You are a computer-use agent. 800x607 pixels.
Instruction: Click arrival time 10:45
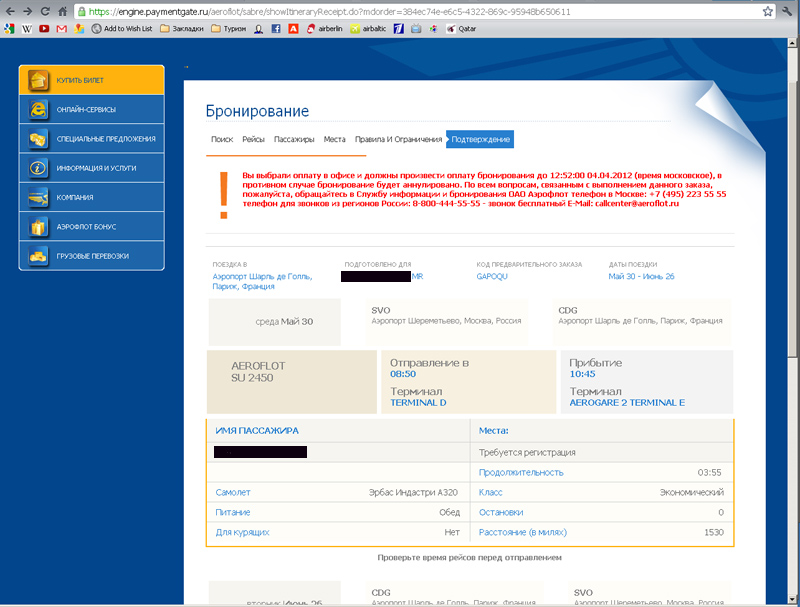click(x=582, y=374)
